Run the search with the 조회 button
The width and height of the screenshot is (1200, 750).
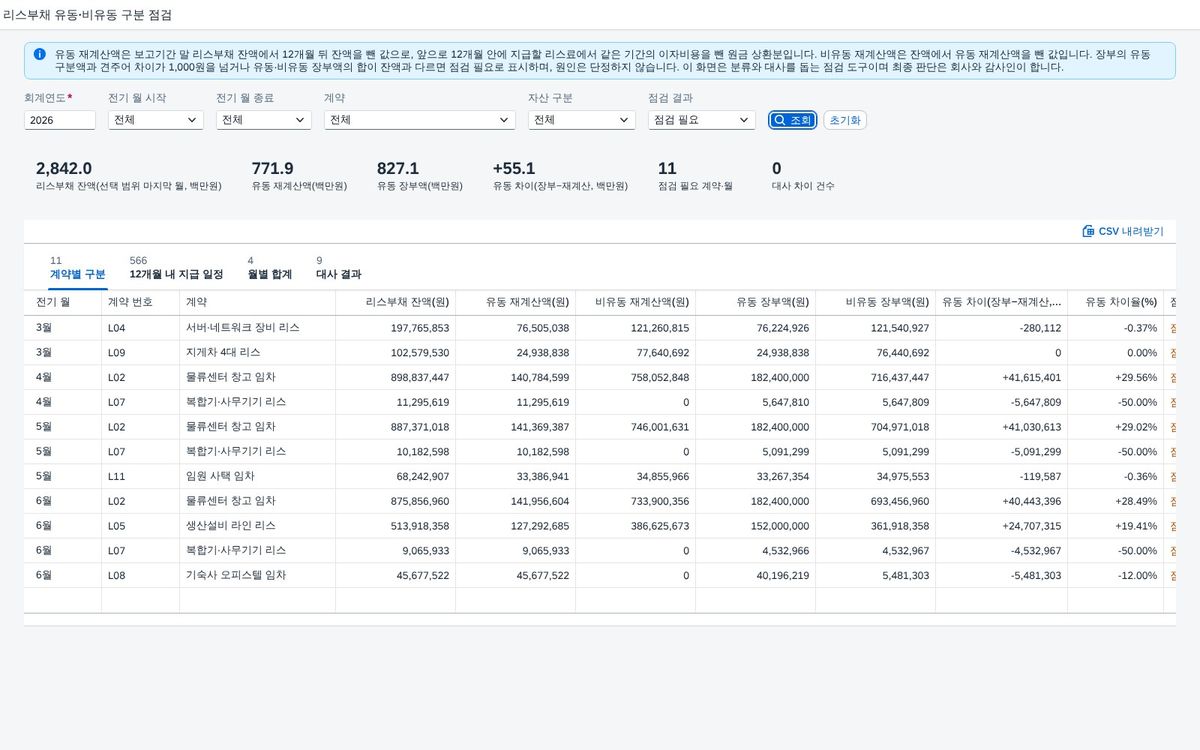coord(793,120)
